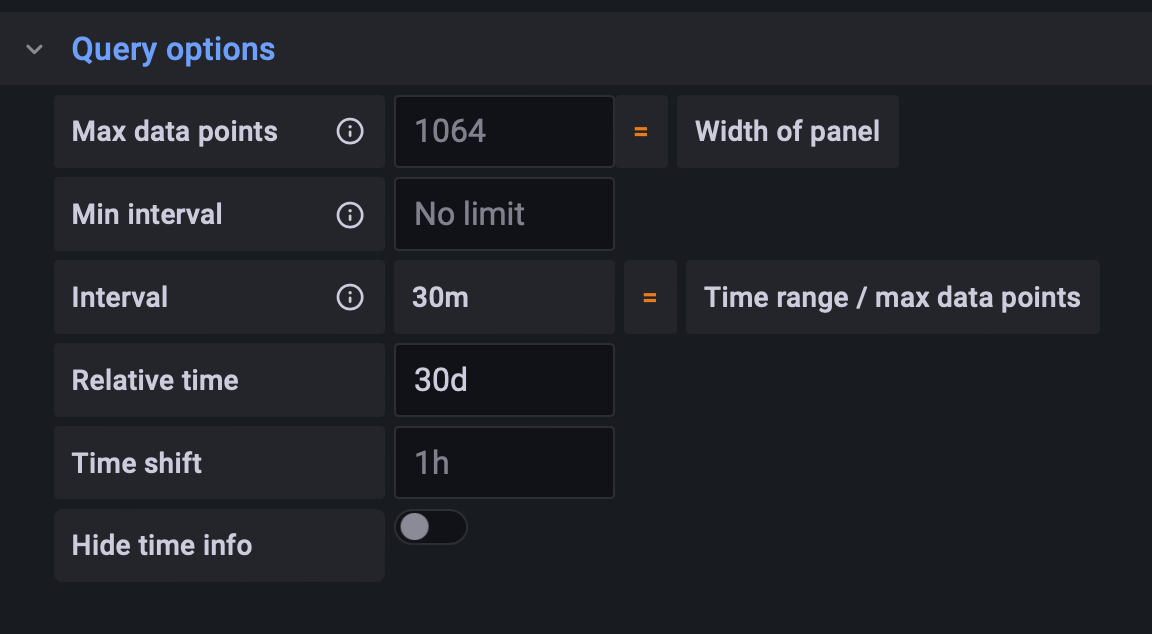The image size is (1152, 634).
Task: Open the Min interval info tooltip icon
Action: pos(350,214)
